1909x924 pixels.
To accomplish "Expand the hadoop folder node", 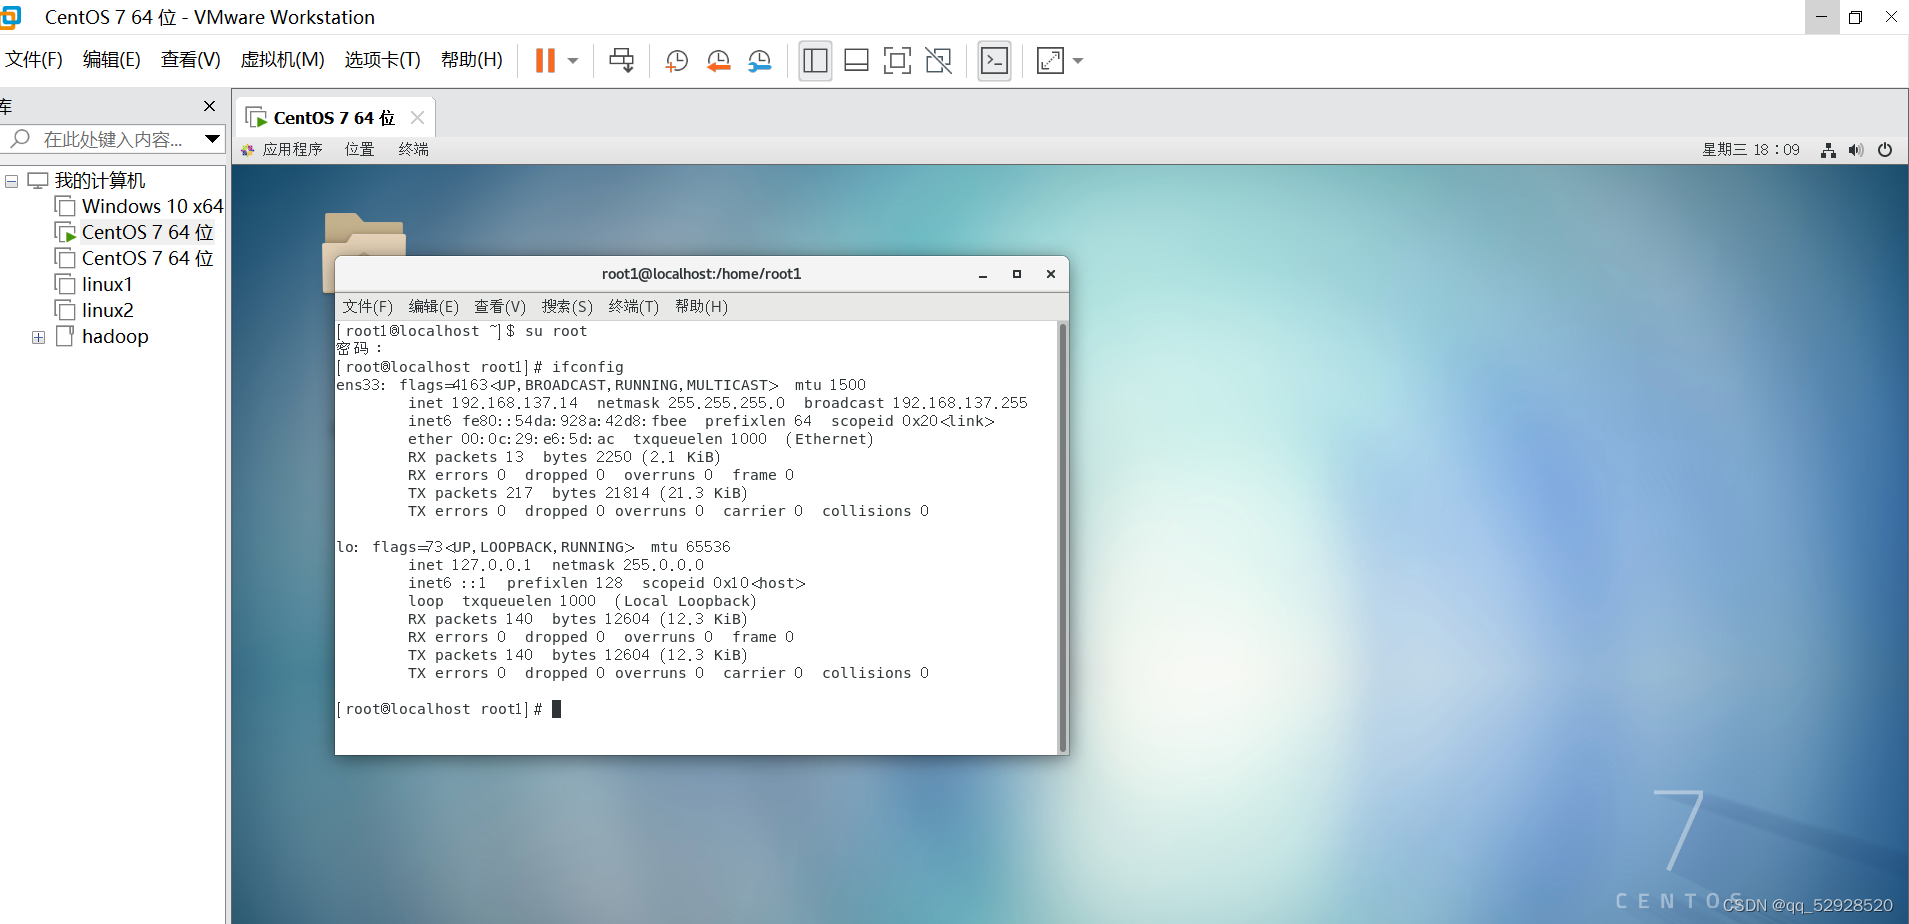I will tap(38, 337).
